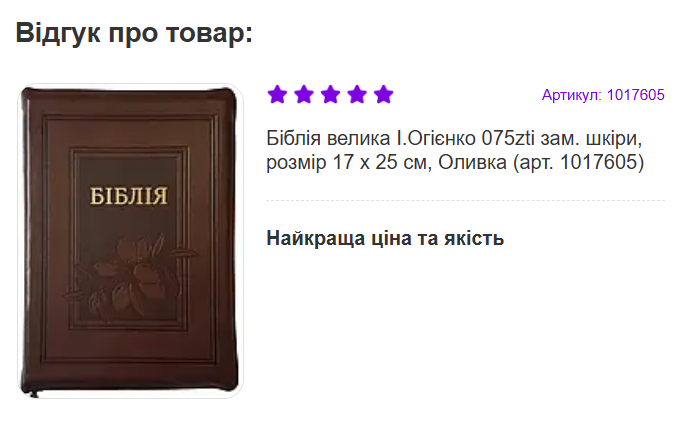
Task: Click the first purple rating star
Action: pyautogui.click(x=277, y=94)
